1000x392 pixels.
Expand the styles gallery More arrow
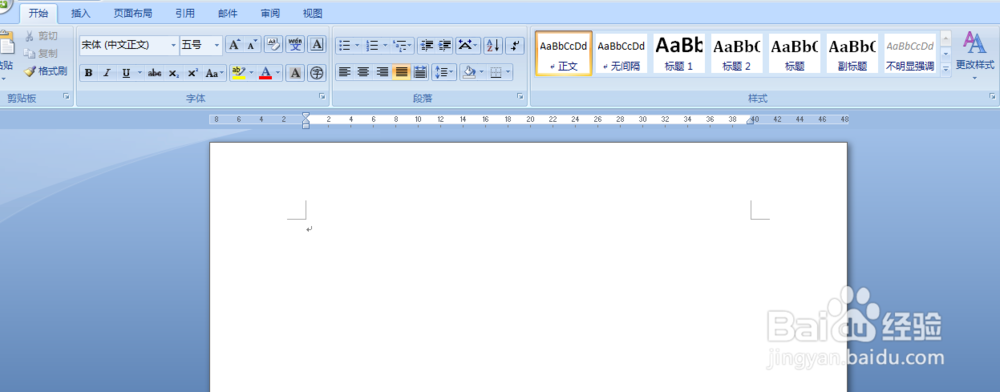point(946,68)
